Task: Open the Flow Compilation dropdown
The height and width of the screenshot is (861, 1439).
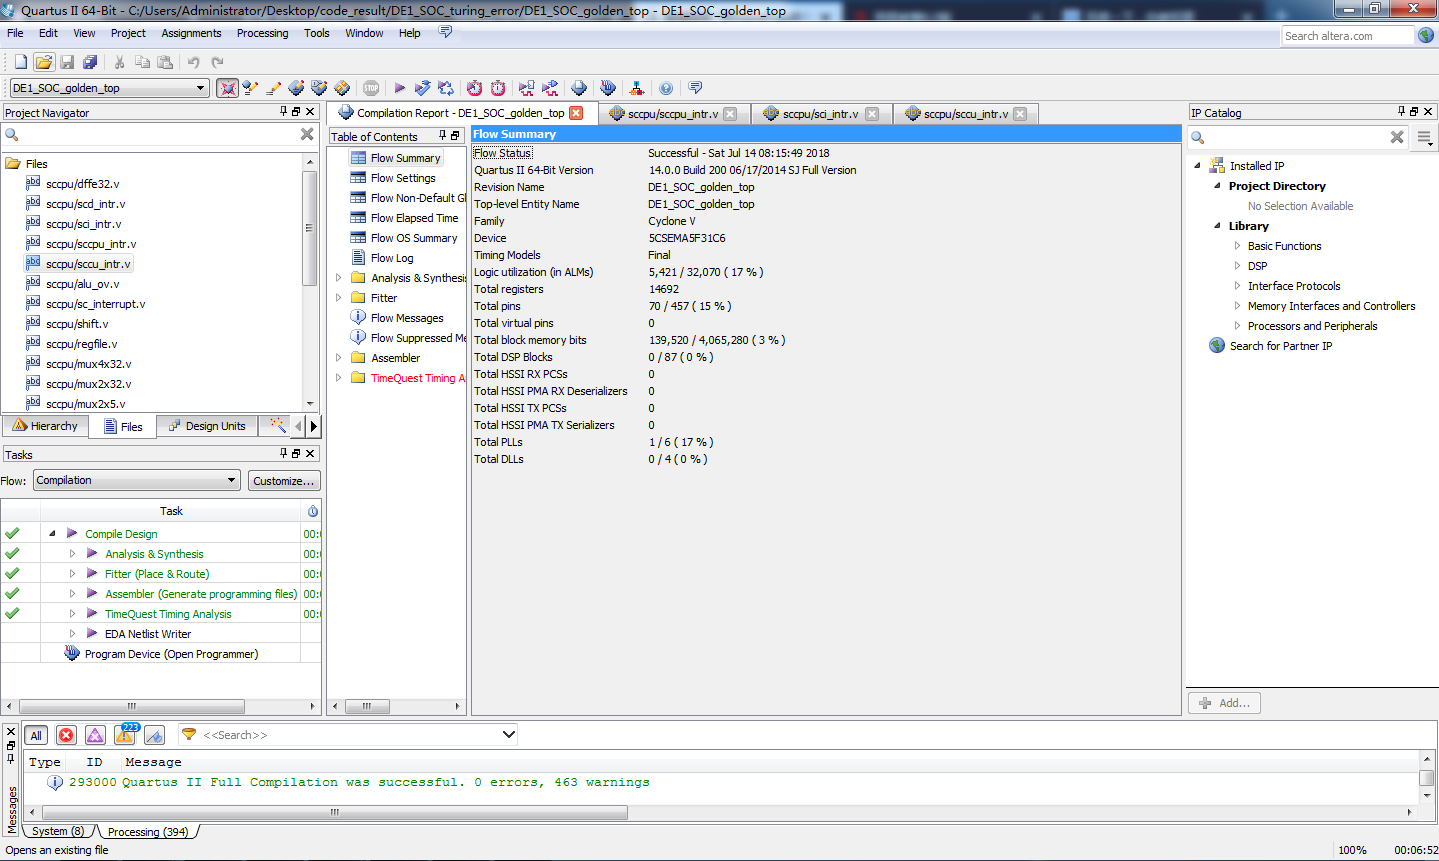Action: point(137,480)
